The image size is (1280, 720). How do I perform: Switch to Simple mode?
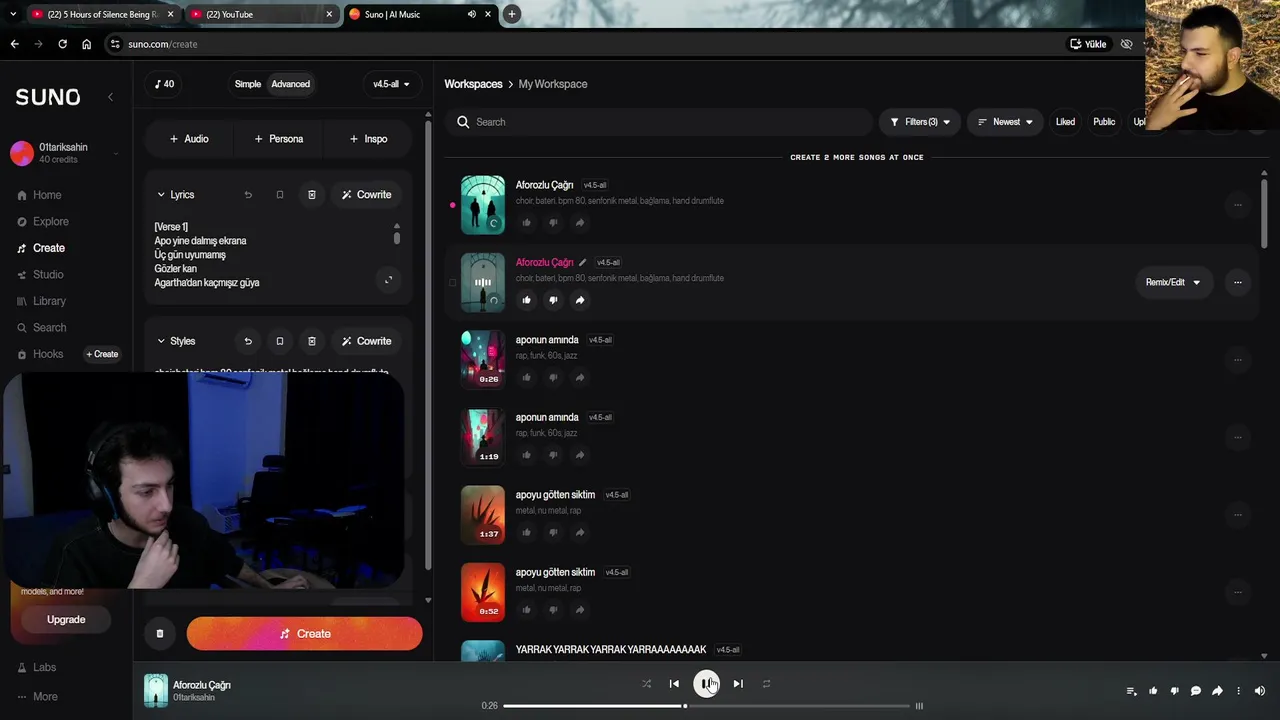click(248, 84)
